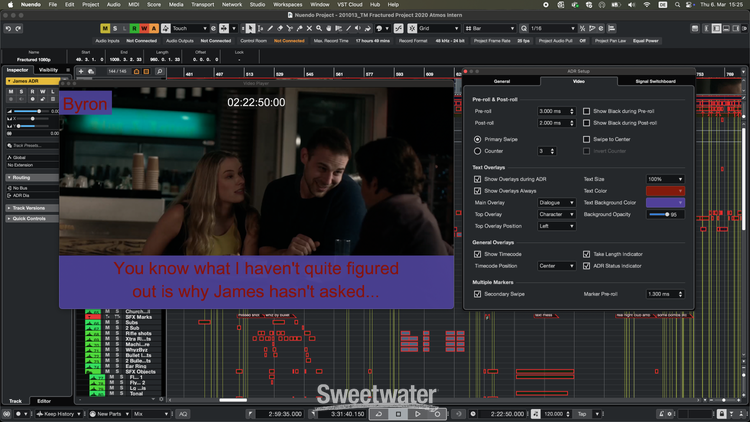This screenshot has width=750, height=422.
Task: Mute the James ADR track in Inspector
Action: coord(10,90)
